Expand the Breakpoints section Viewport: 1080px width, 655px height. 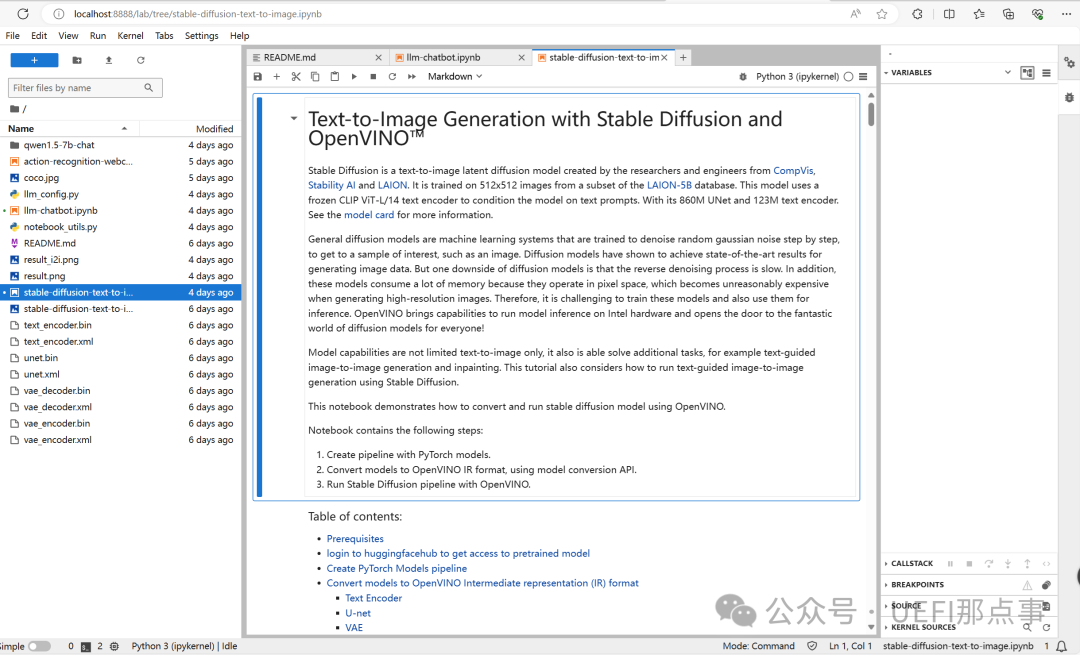click(917, 585)
